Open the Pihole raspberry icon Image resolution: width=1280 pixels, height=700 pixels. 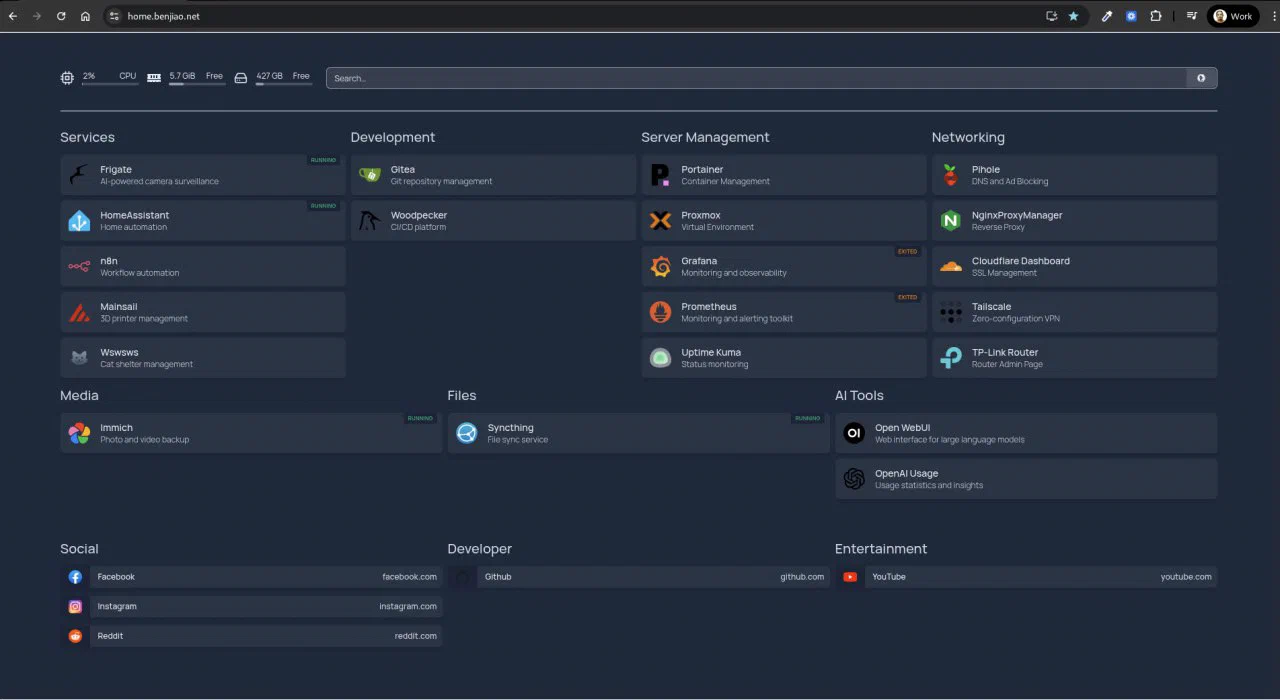coord(951,175)
